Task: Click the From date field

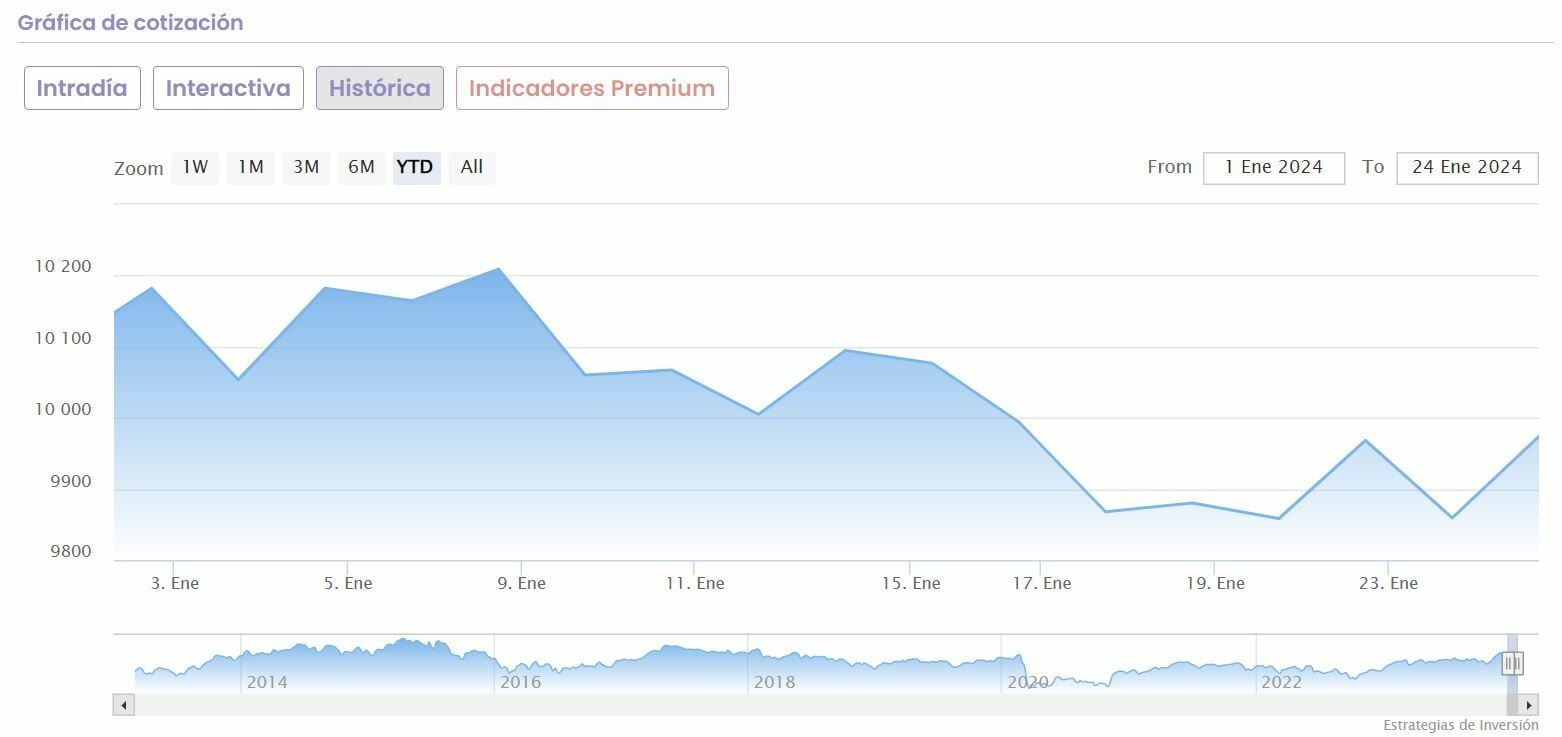Action: (1273, 167)
